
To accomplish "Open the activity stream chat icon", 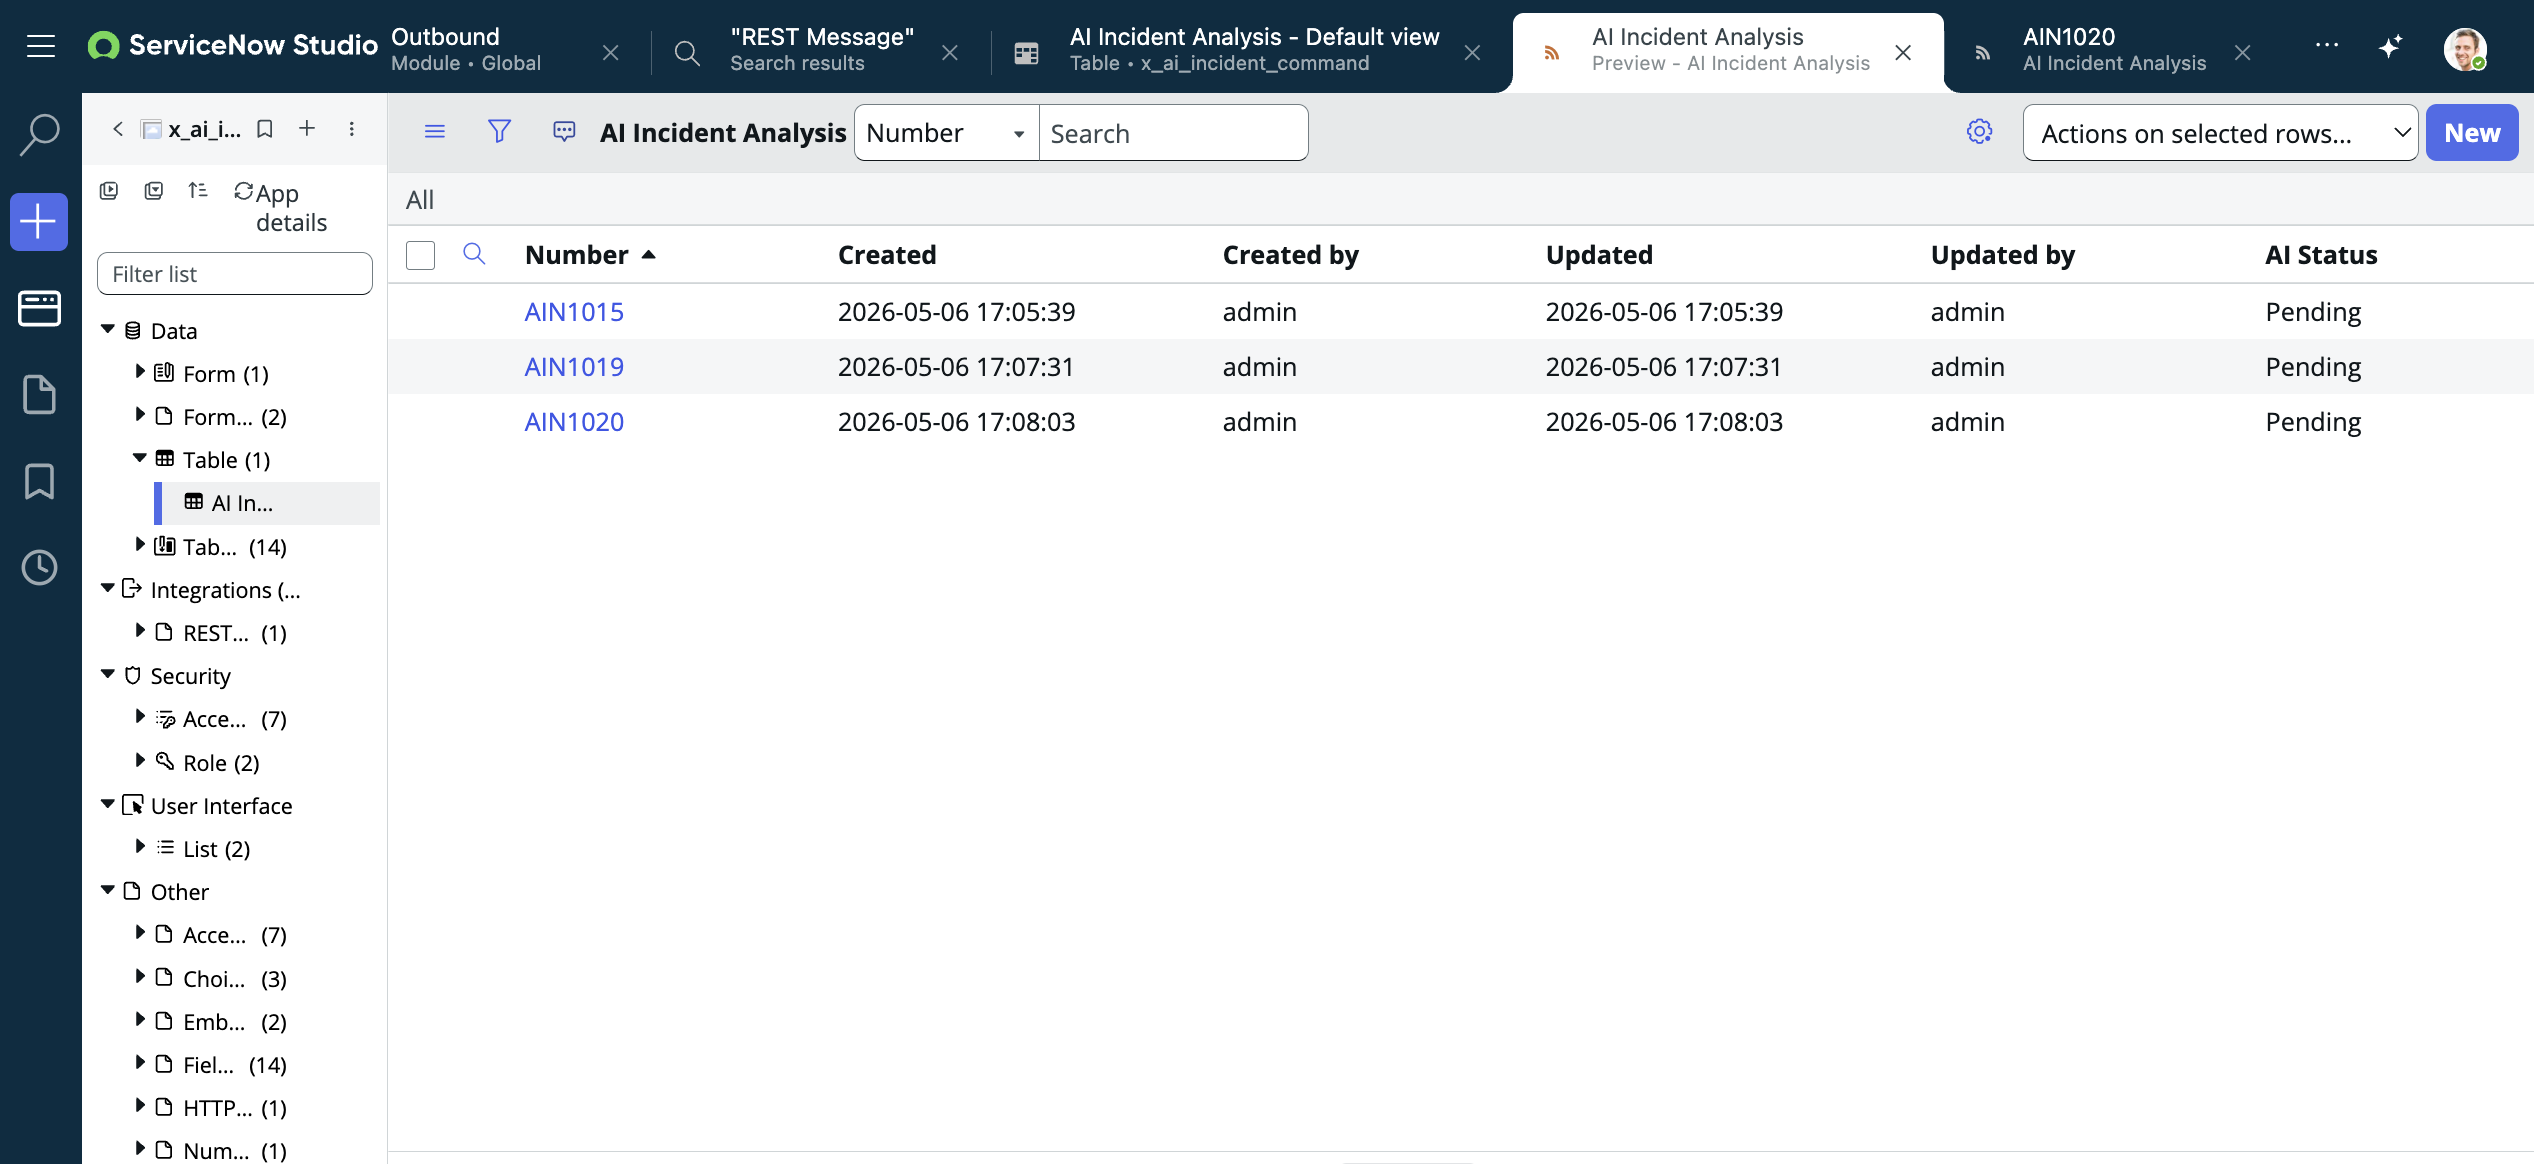I will coord(564,132).
